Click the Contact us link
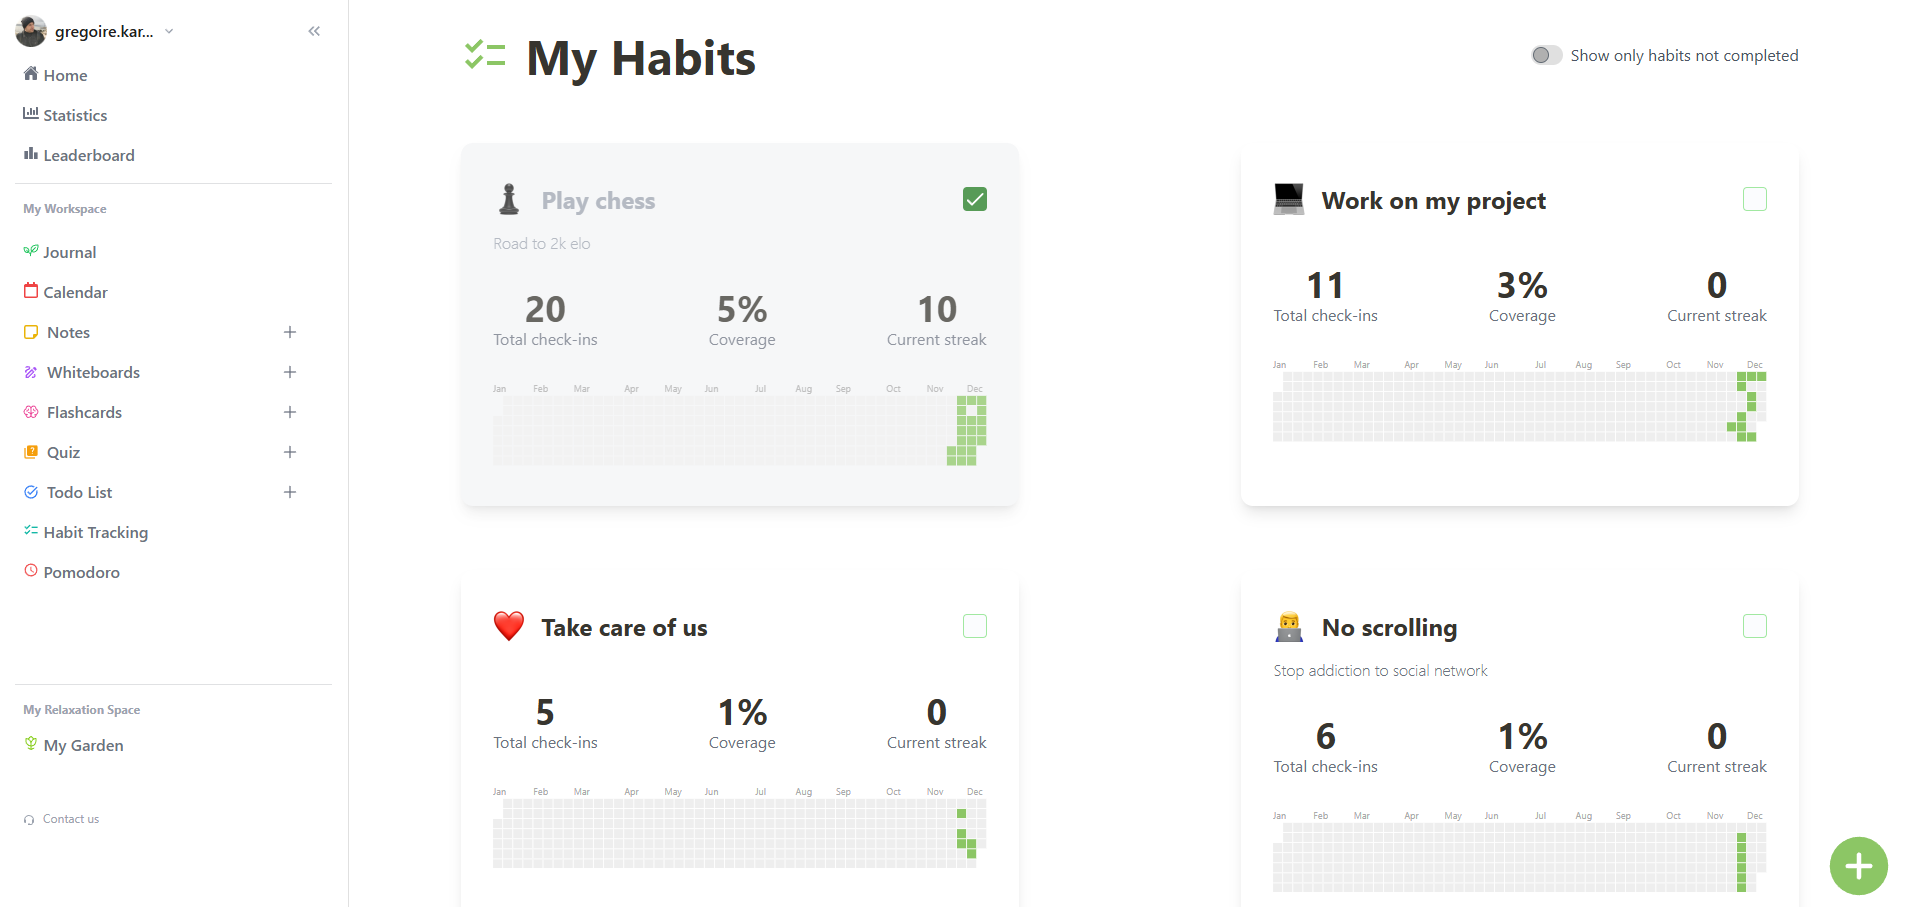1911x907 pixels. (70, 819)
